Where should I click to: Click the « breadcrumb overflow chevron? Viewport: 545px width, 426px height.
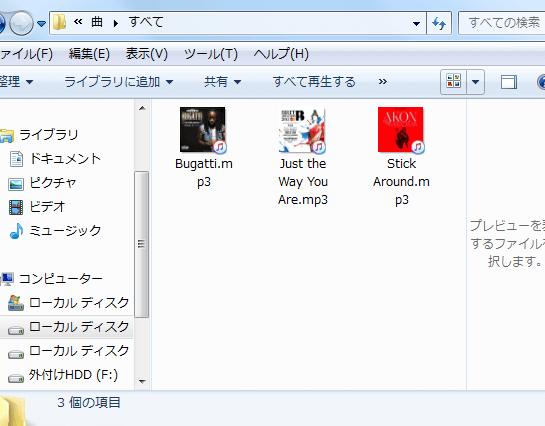[x=78, y=22]
